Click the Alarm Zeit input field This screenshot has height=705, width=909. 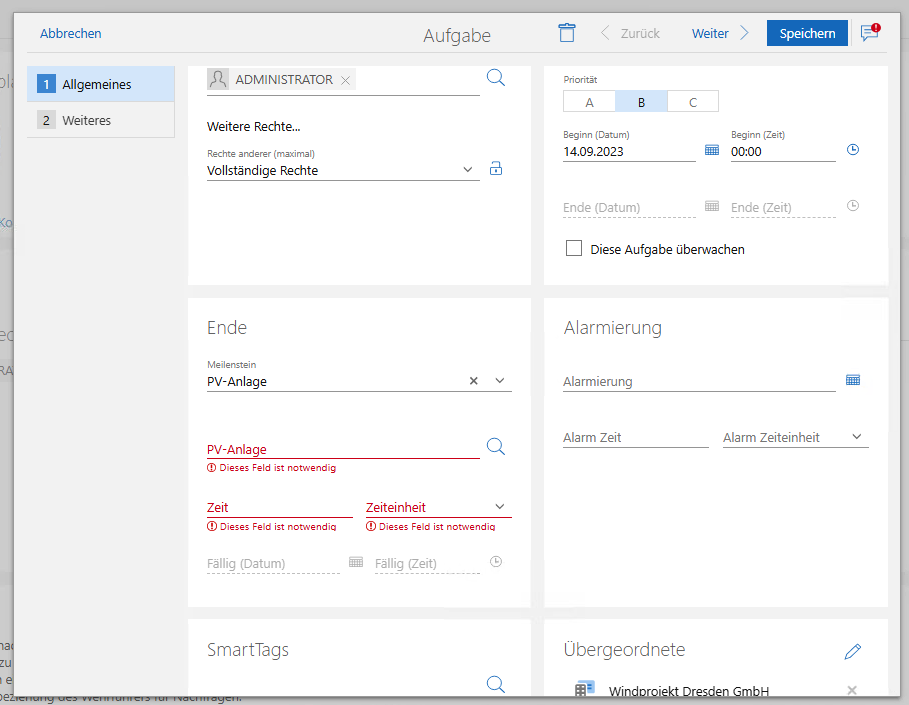click(x=634, y=438)
